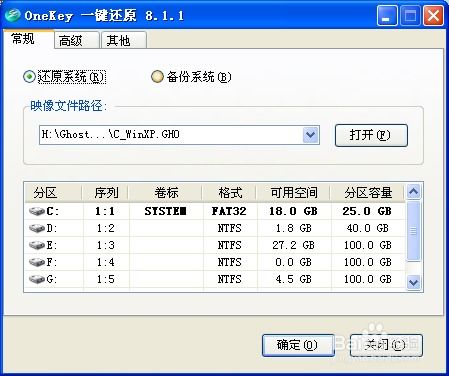Click 100.0 GB capacity in E: row
449x376 pixels.
[x=367, y=245]
